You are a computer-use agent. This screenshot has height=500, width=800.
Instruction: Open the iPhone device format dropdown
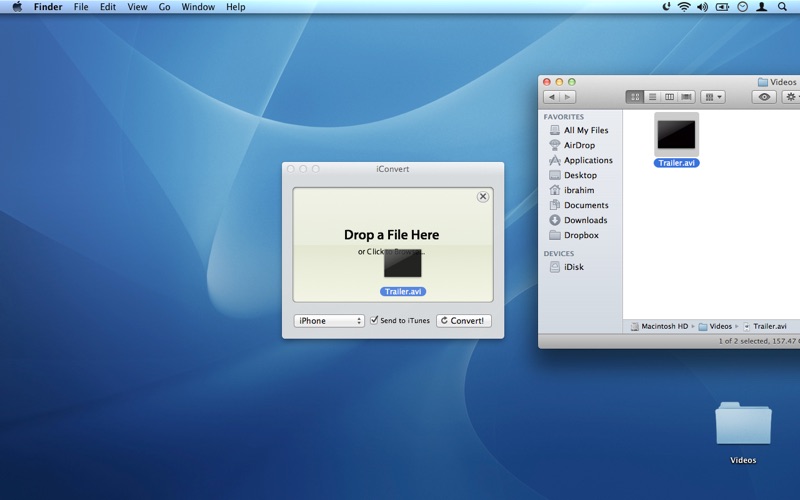point(329,321)
